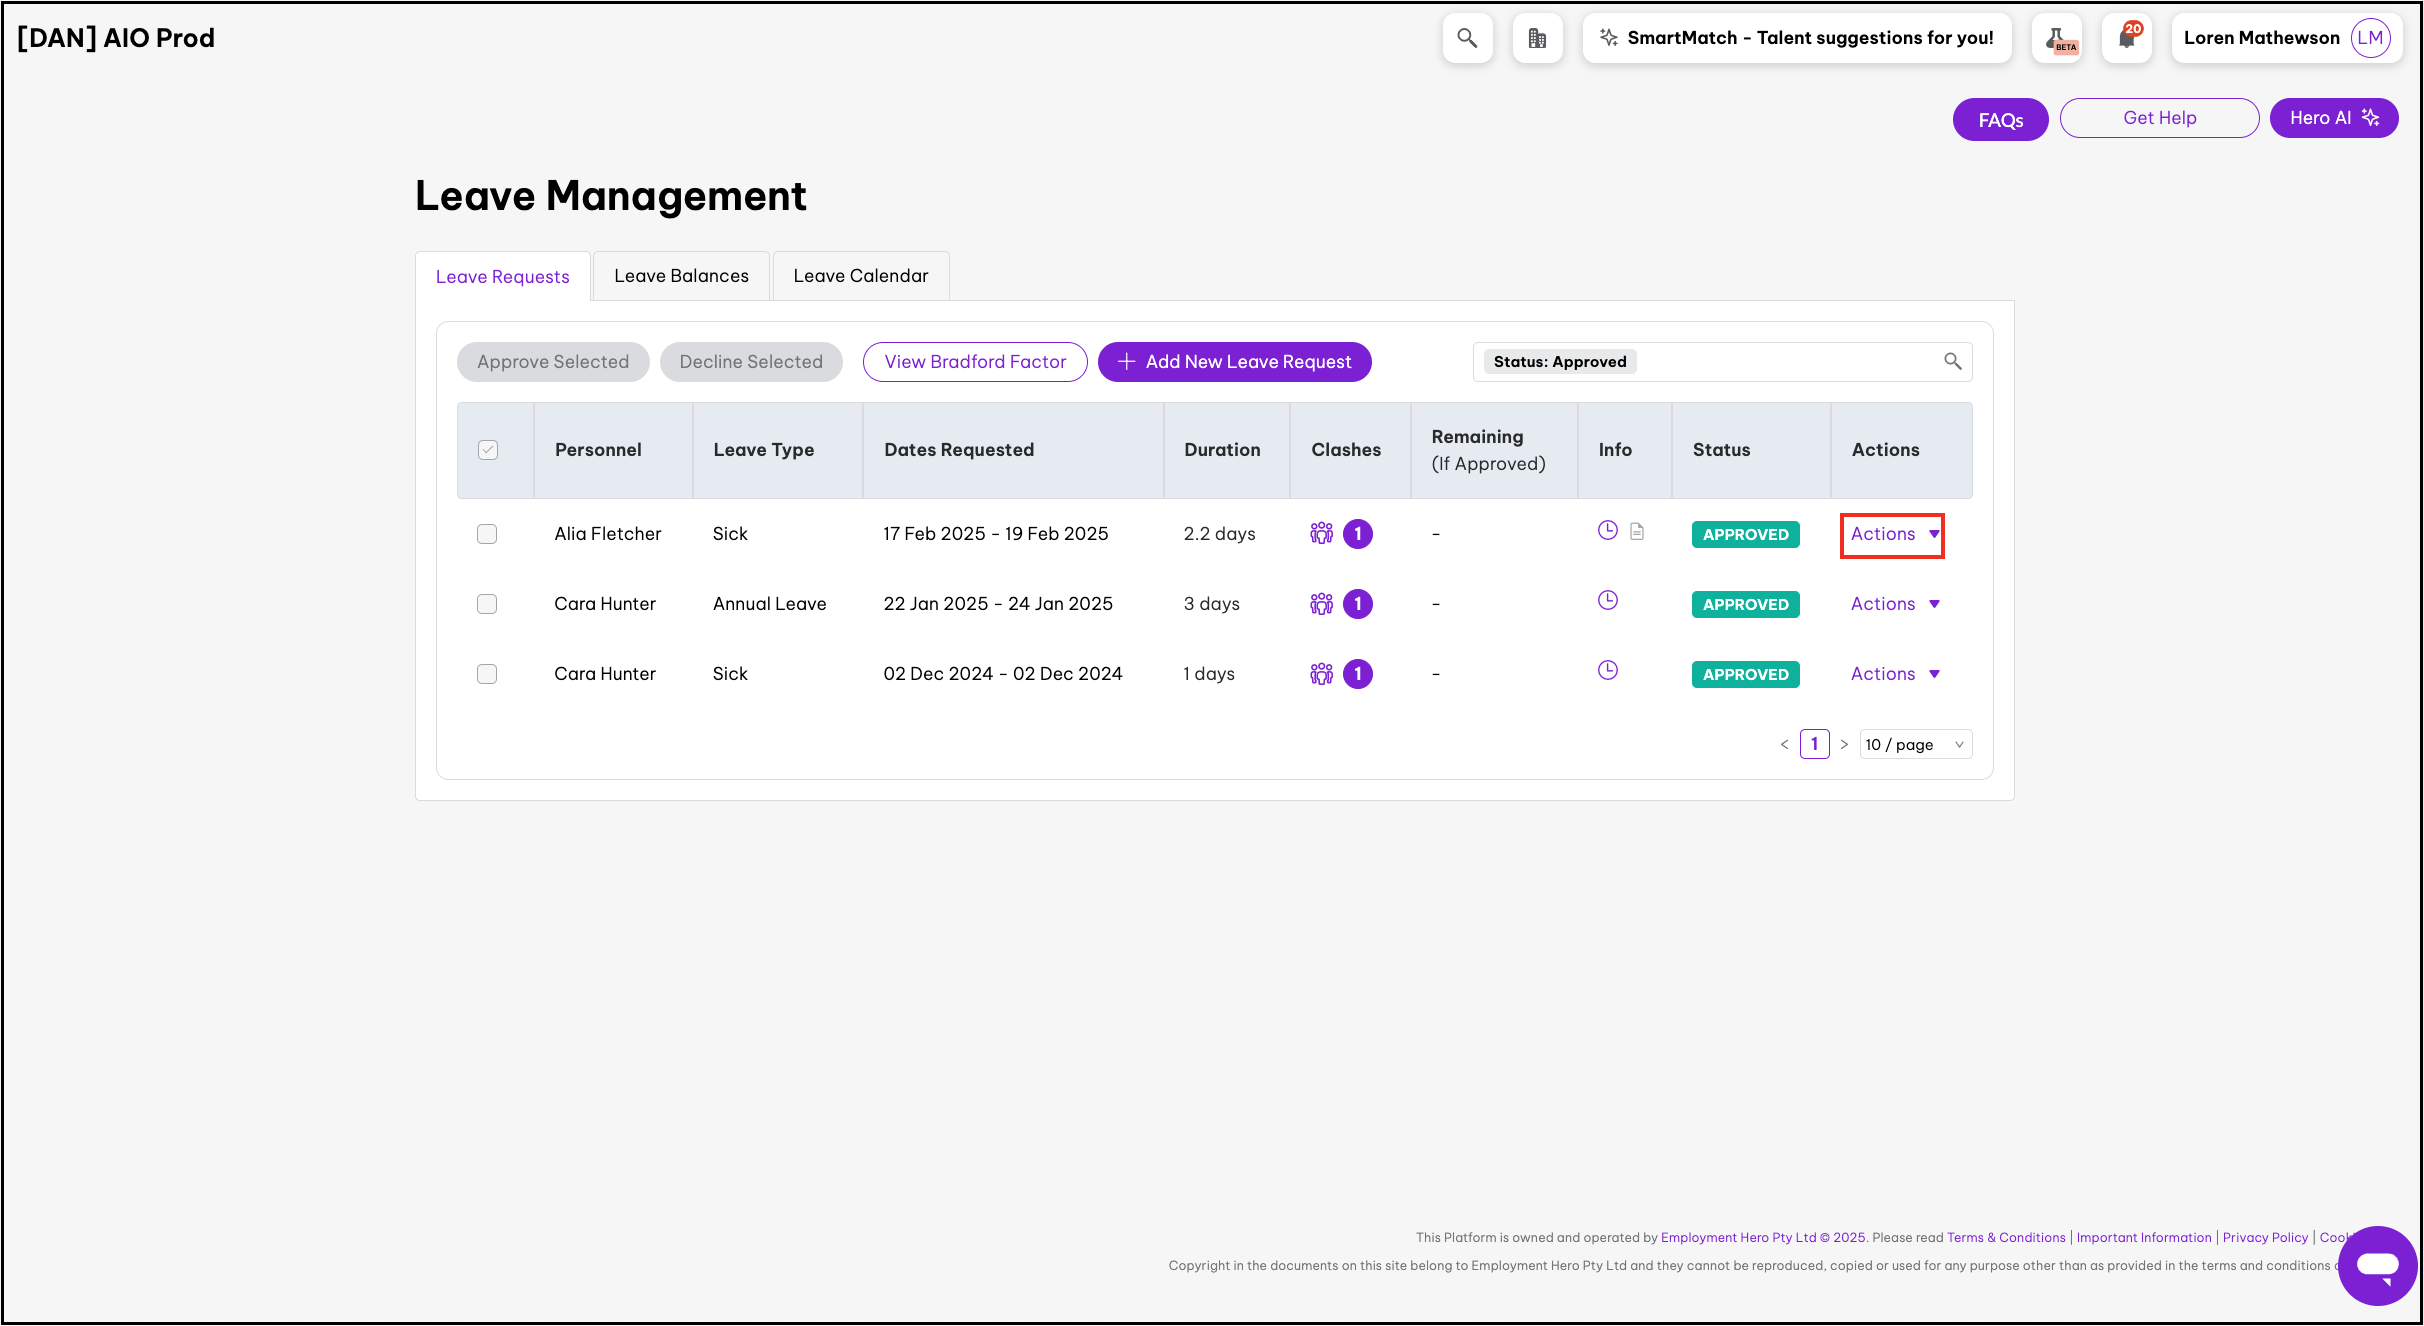Image resolution: width=2424 pixels, height=1326 pixels.
Task: Open the notifications bell with badge 20
Action: pyautogui.click(x=2127, y=38)
